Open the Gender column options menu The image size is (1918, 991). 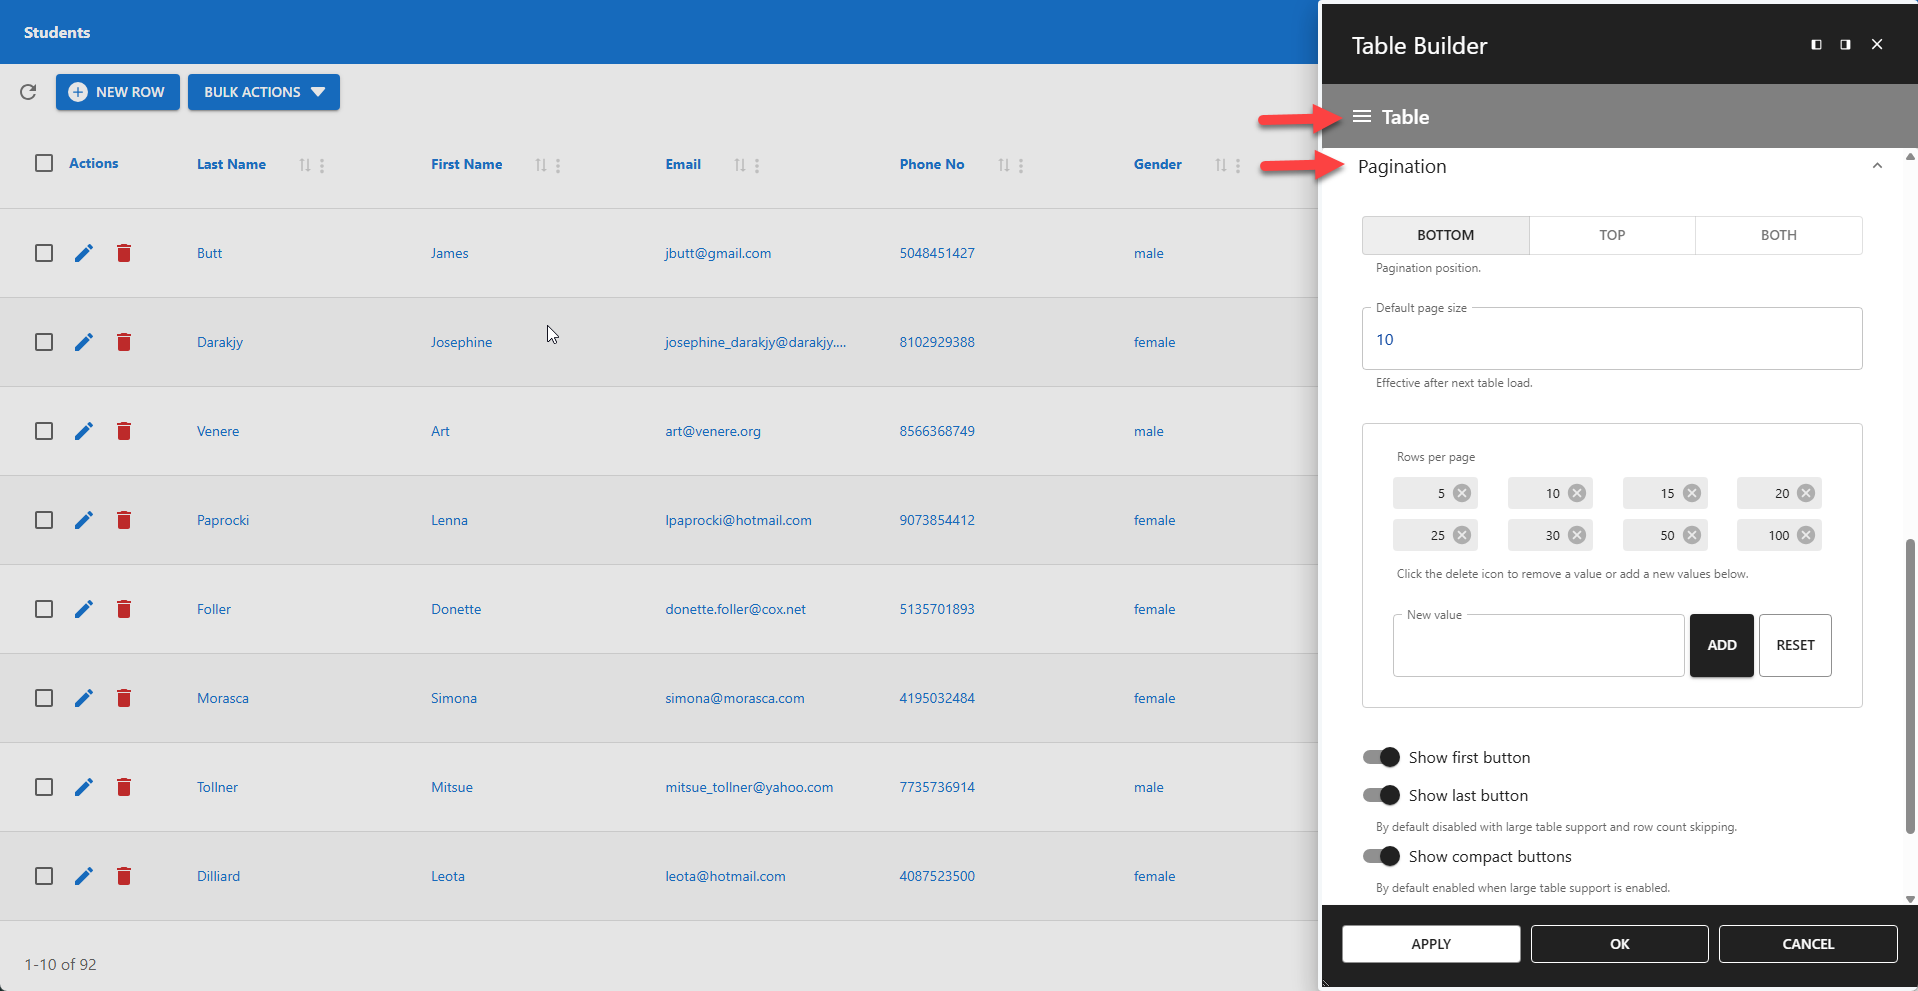tap(1240, 164)
